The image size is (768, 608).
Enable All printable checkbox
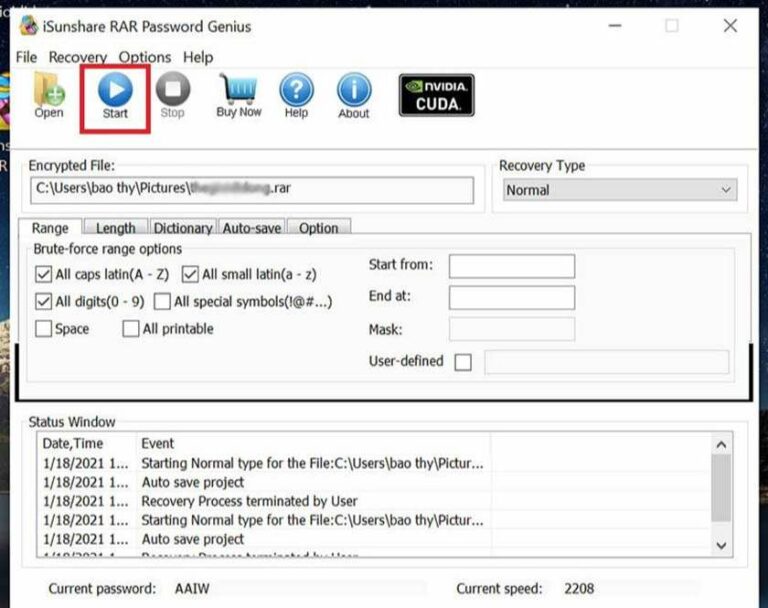[x=130, y=329]
